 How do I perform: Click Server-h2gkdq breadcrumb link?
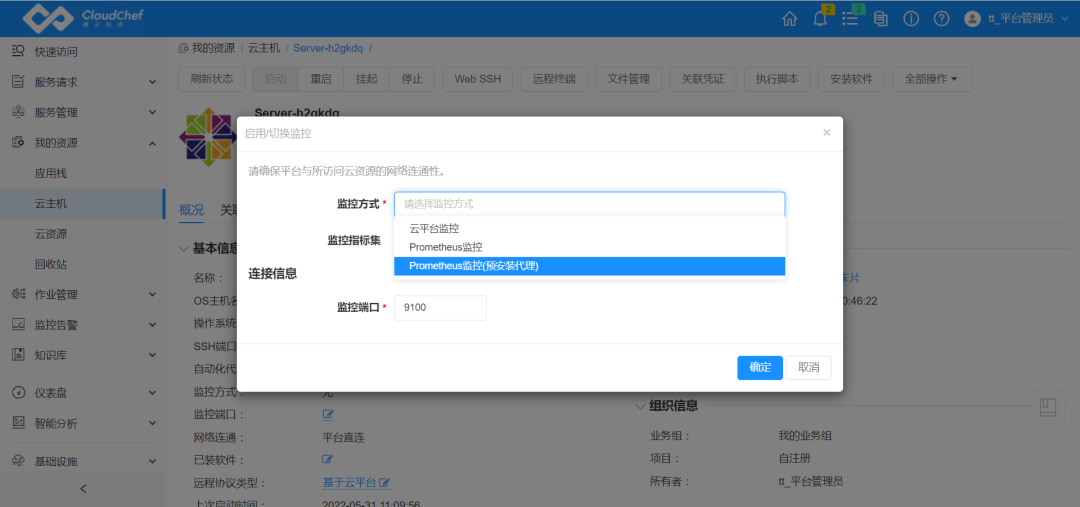click(x=328, y=48)
